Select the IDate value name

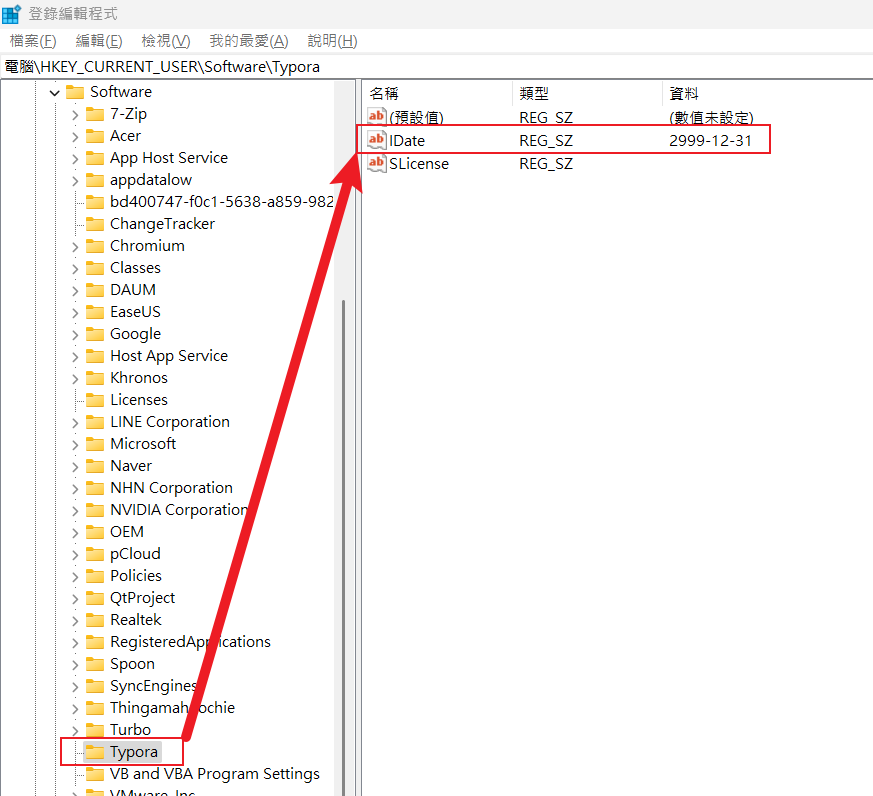click(407, 141)
